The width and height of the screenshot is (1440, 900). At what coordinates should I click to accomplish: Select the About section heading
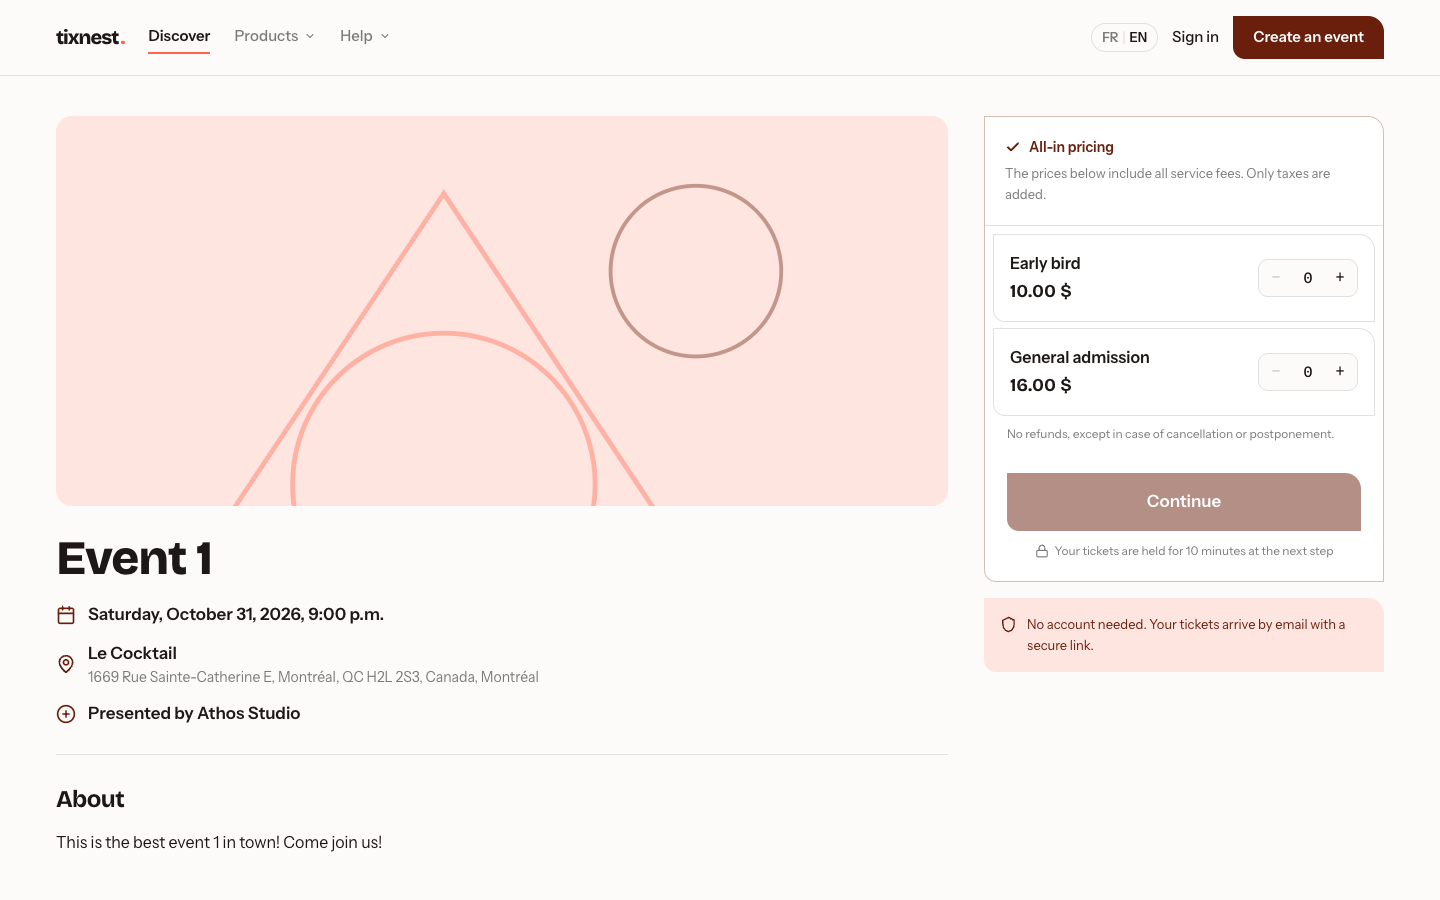click(x=90, y=799)
